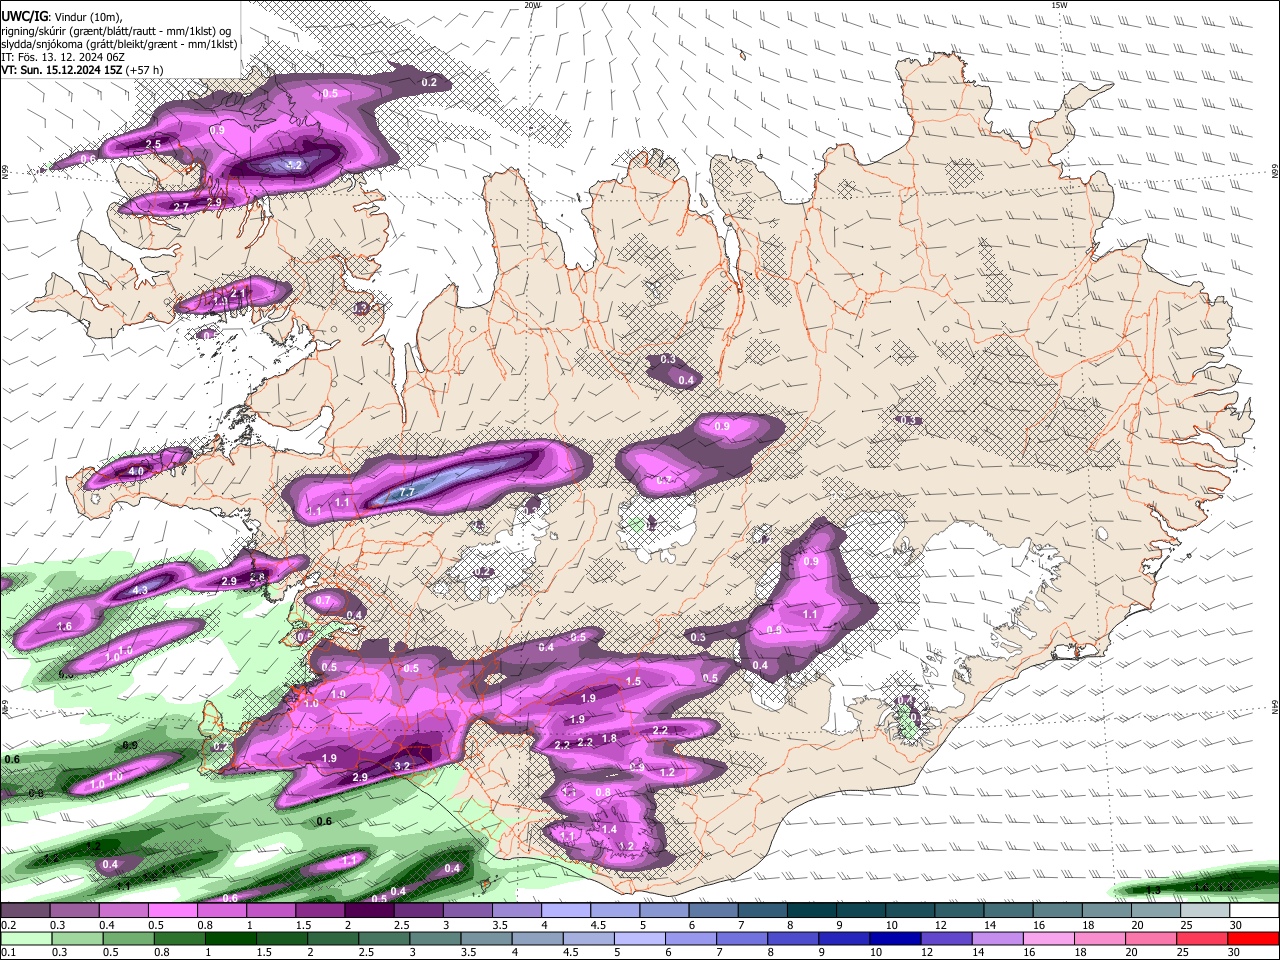Click the '0.1' label in the lower legend row

point(8,952)
